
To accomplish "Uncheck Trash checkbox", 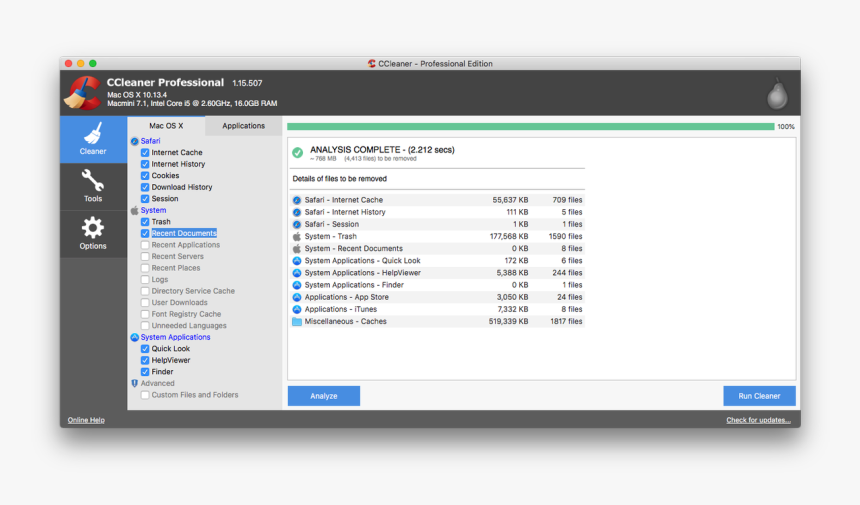I will pyautogui.click(x=145, y=222).
